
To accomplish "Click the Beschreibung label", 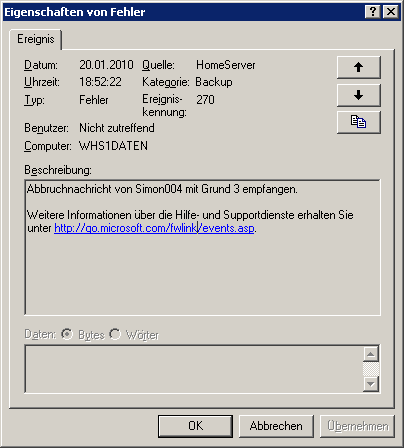I will pos(58,170).
